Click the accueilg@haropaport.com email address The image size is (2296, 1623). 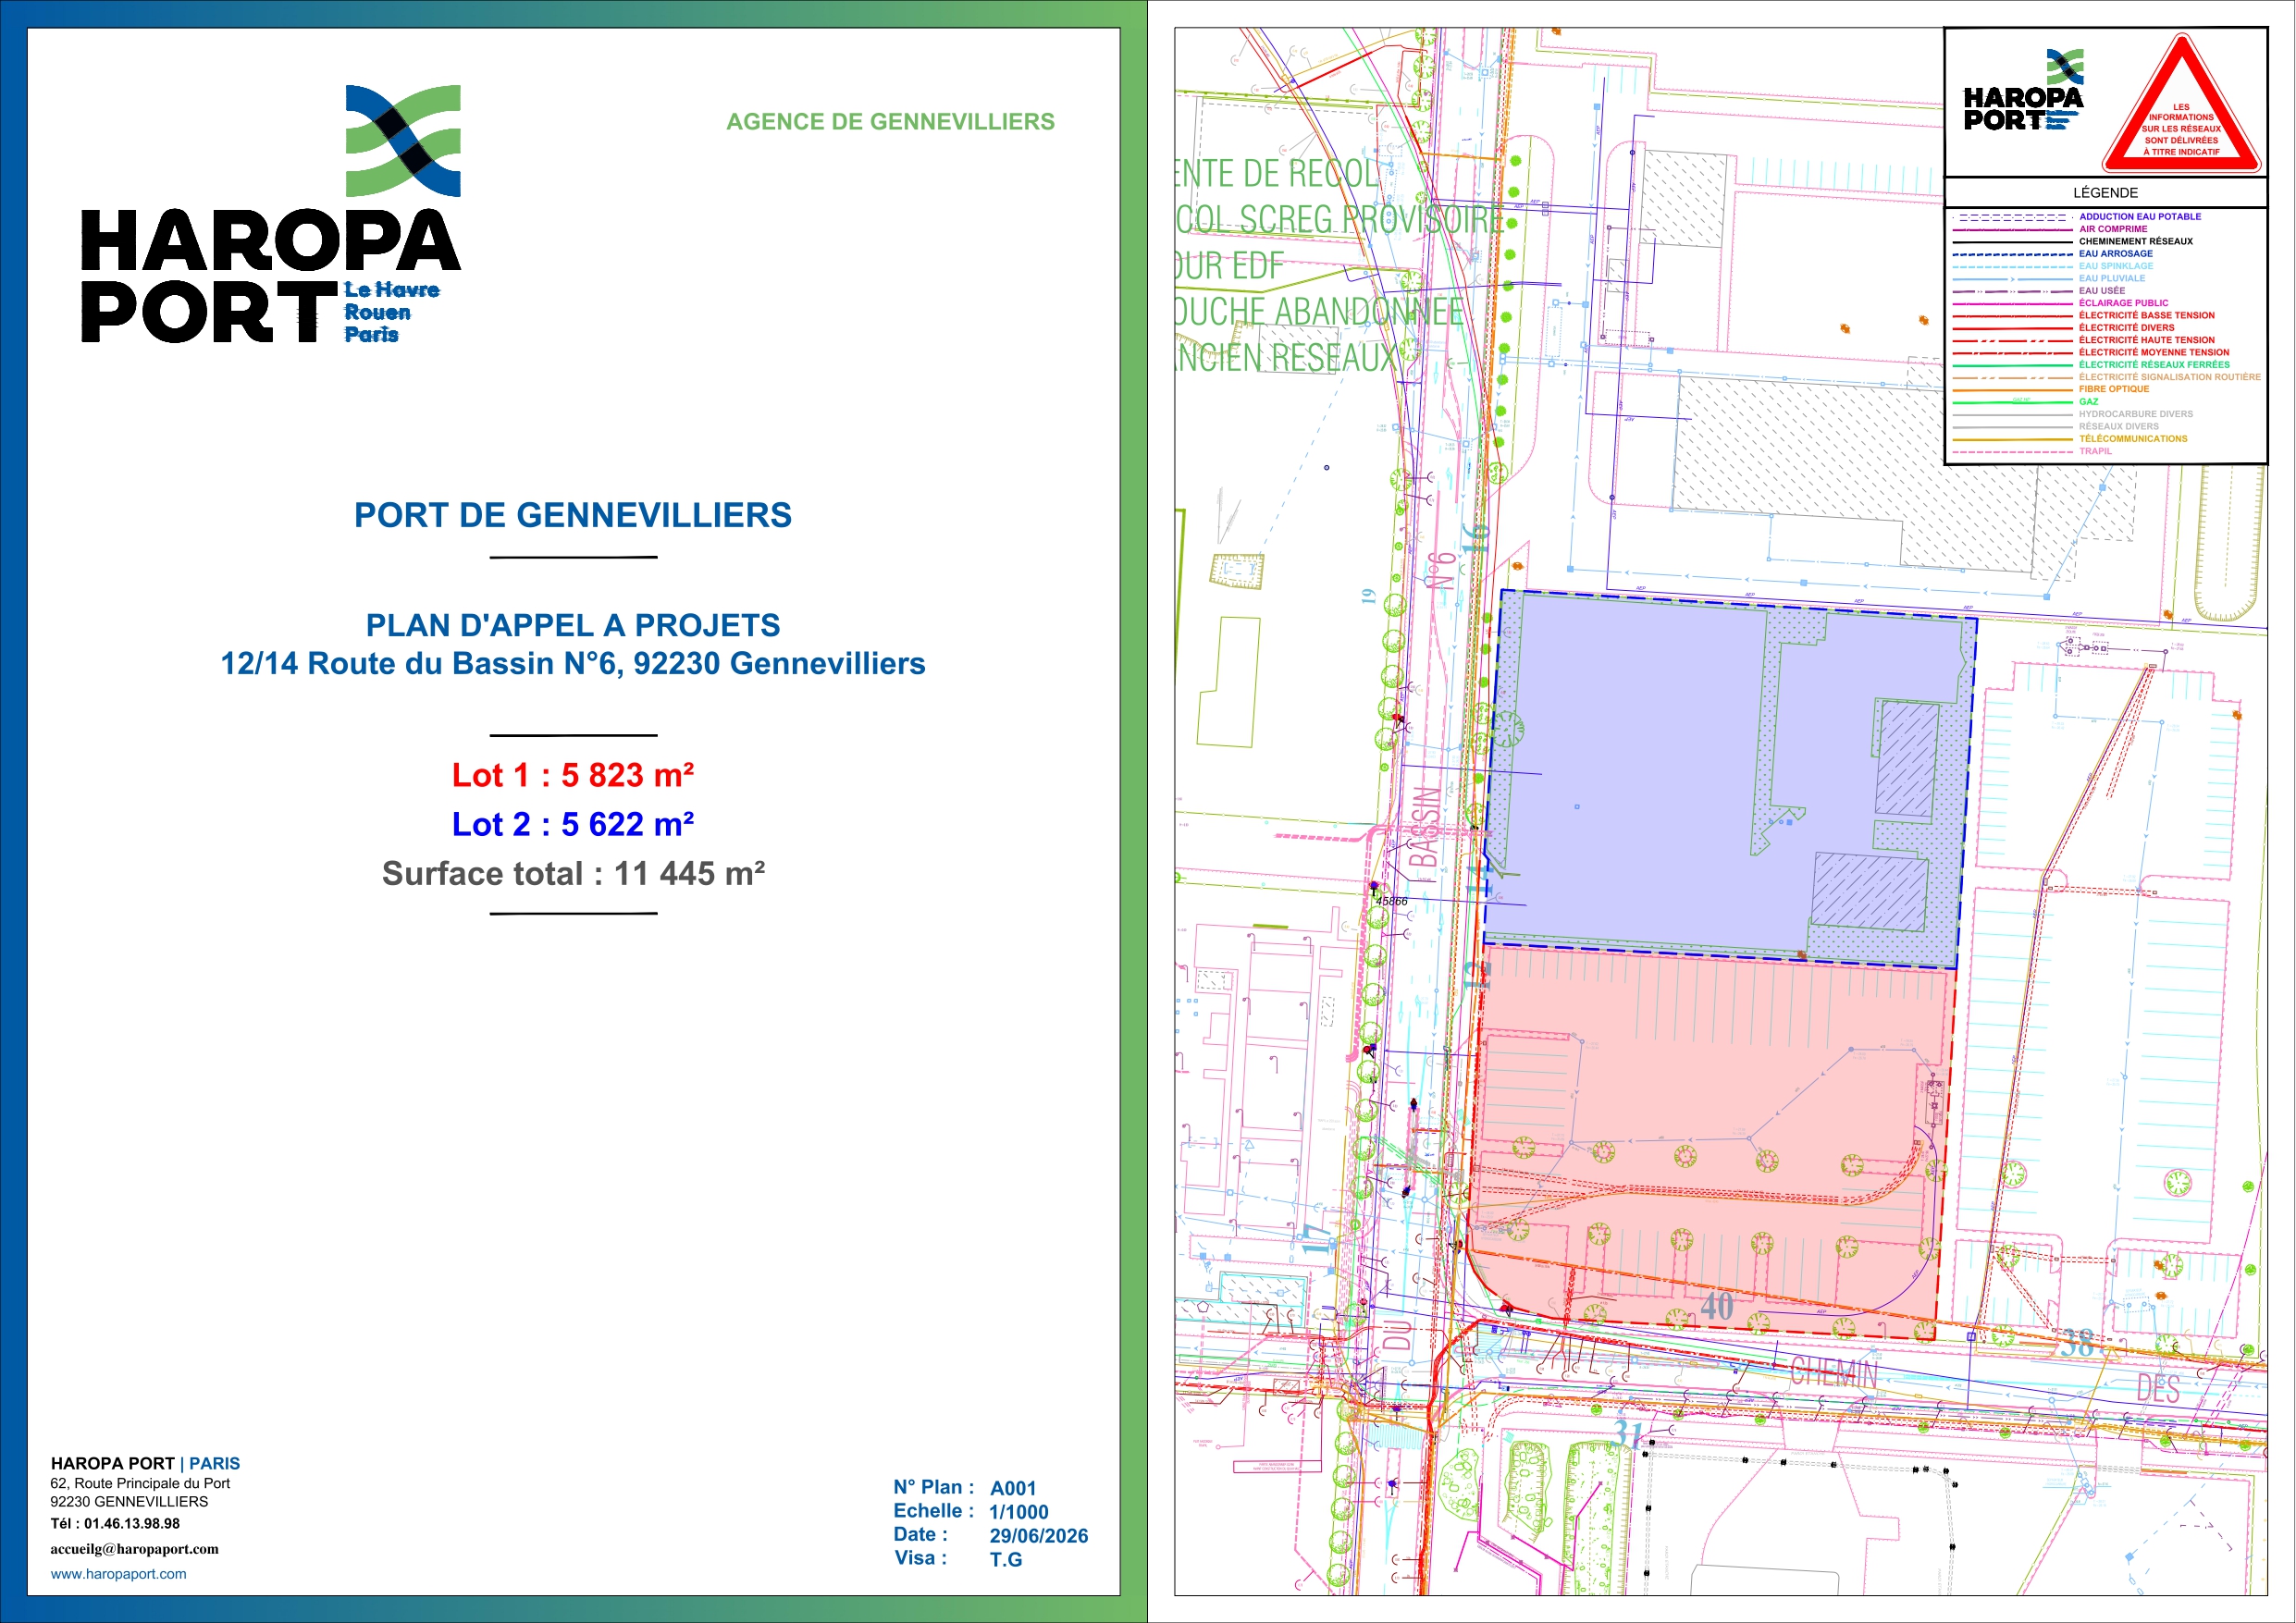[x=134, y=1548]
